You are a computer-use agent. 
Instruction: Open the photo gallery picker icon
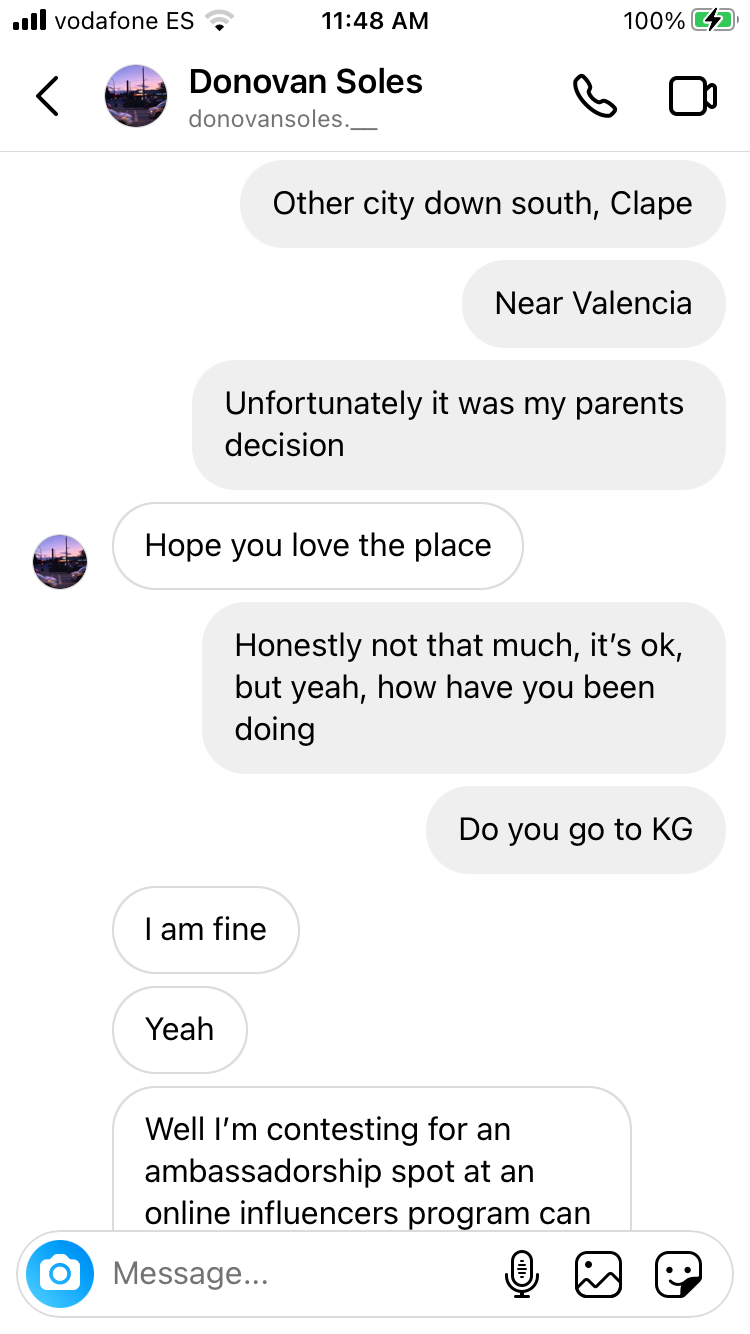[x=598, y=1274]
